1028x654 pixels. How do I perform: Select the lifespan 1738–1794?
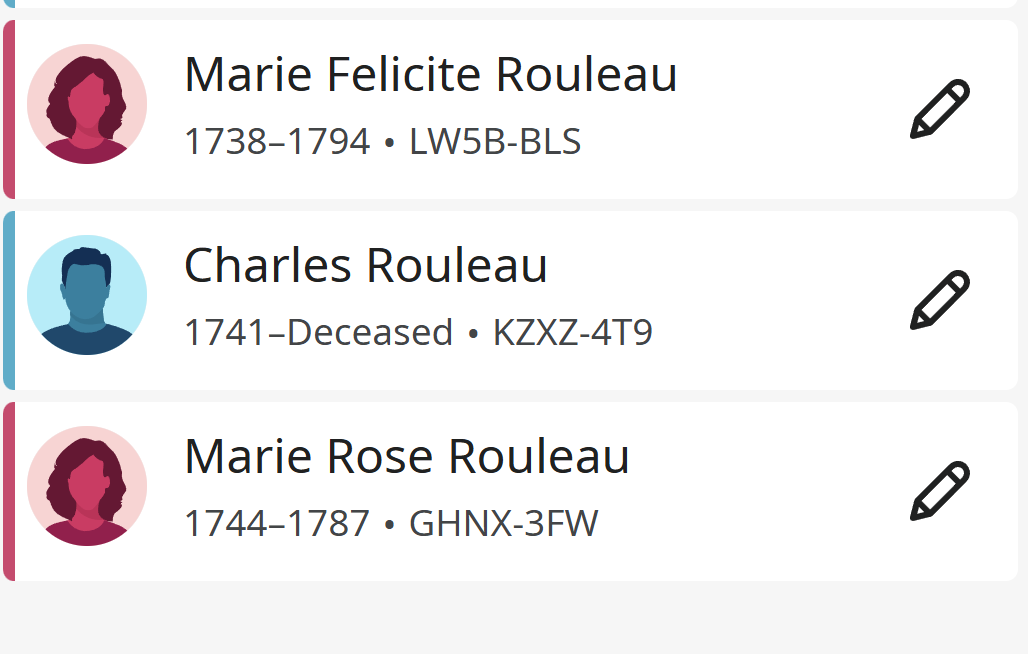tap(277, 142)
